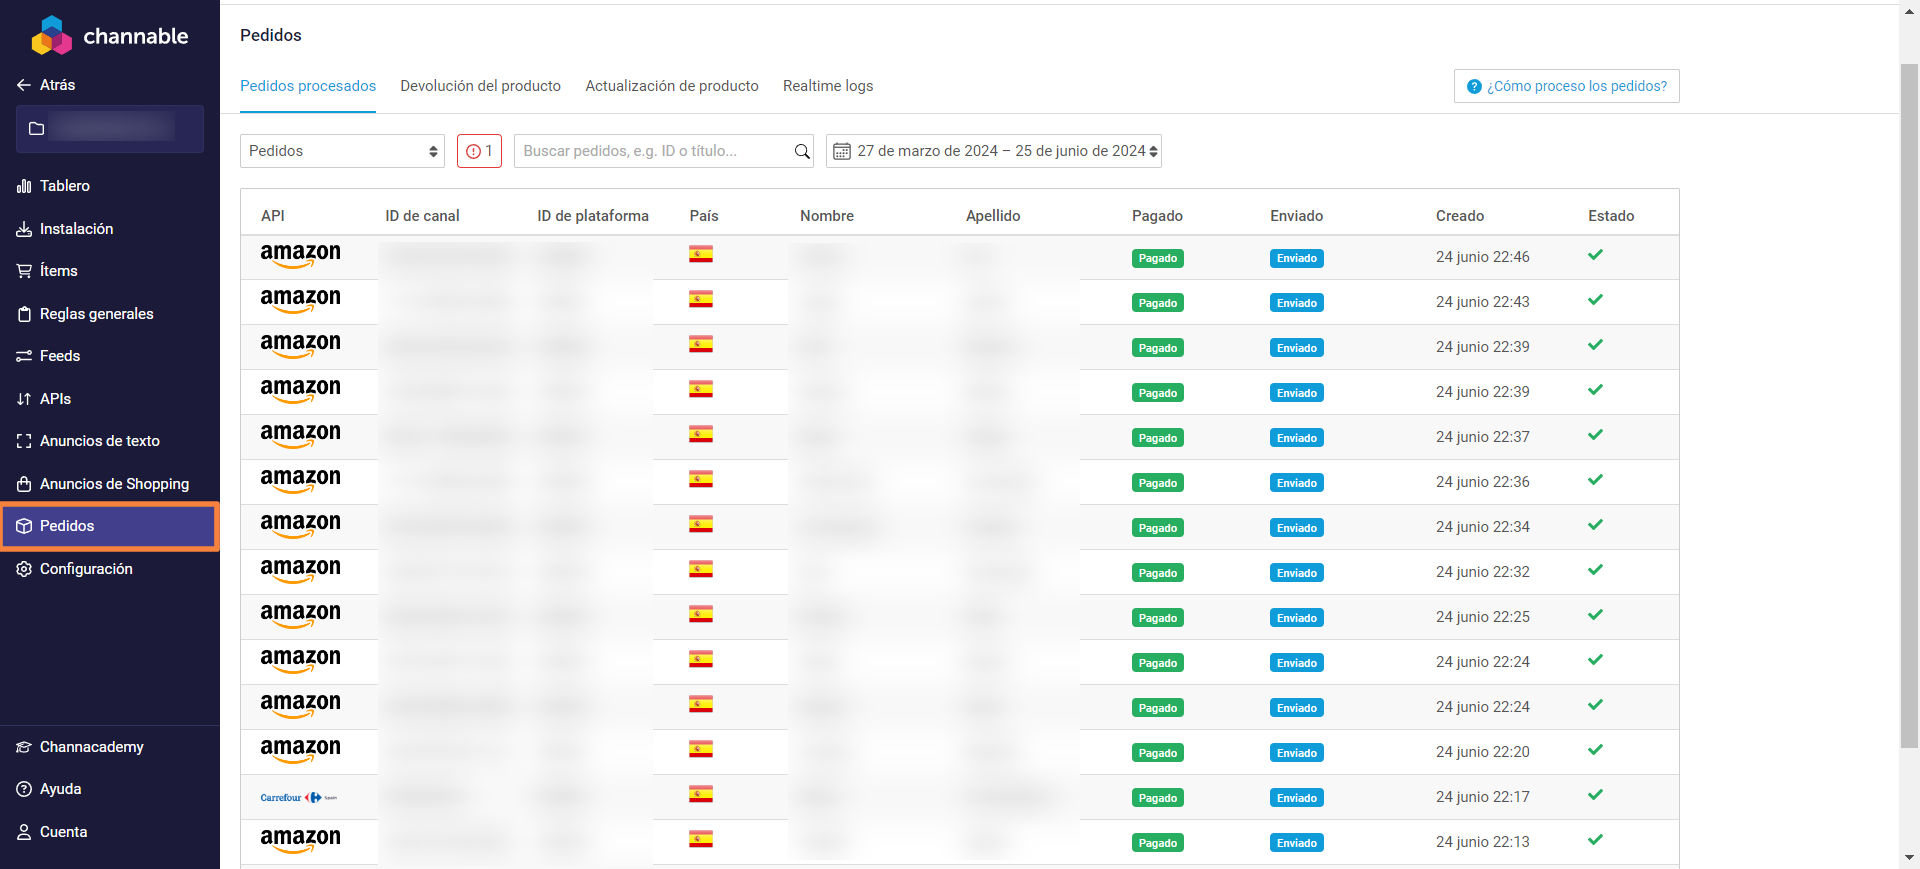
Task: Open Ayuda help menu
Action: [49, 789]
